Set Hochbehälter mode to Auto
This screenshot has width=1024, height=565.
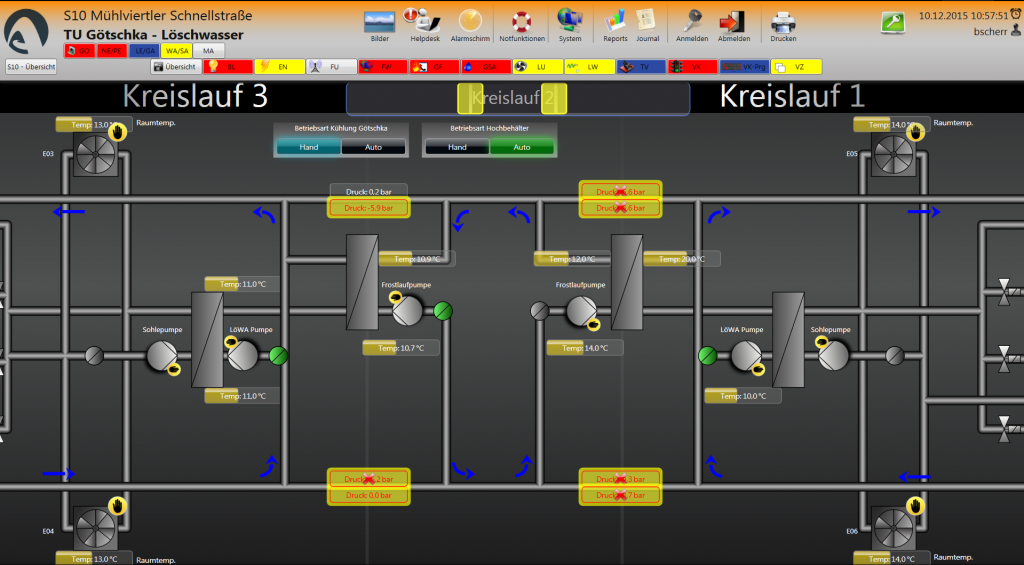[522, 147]
